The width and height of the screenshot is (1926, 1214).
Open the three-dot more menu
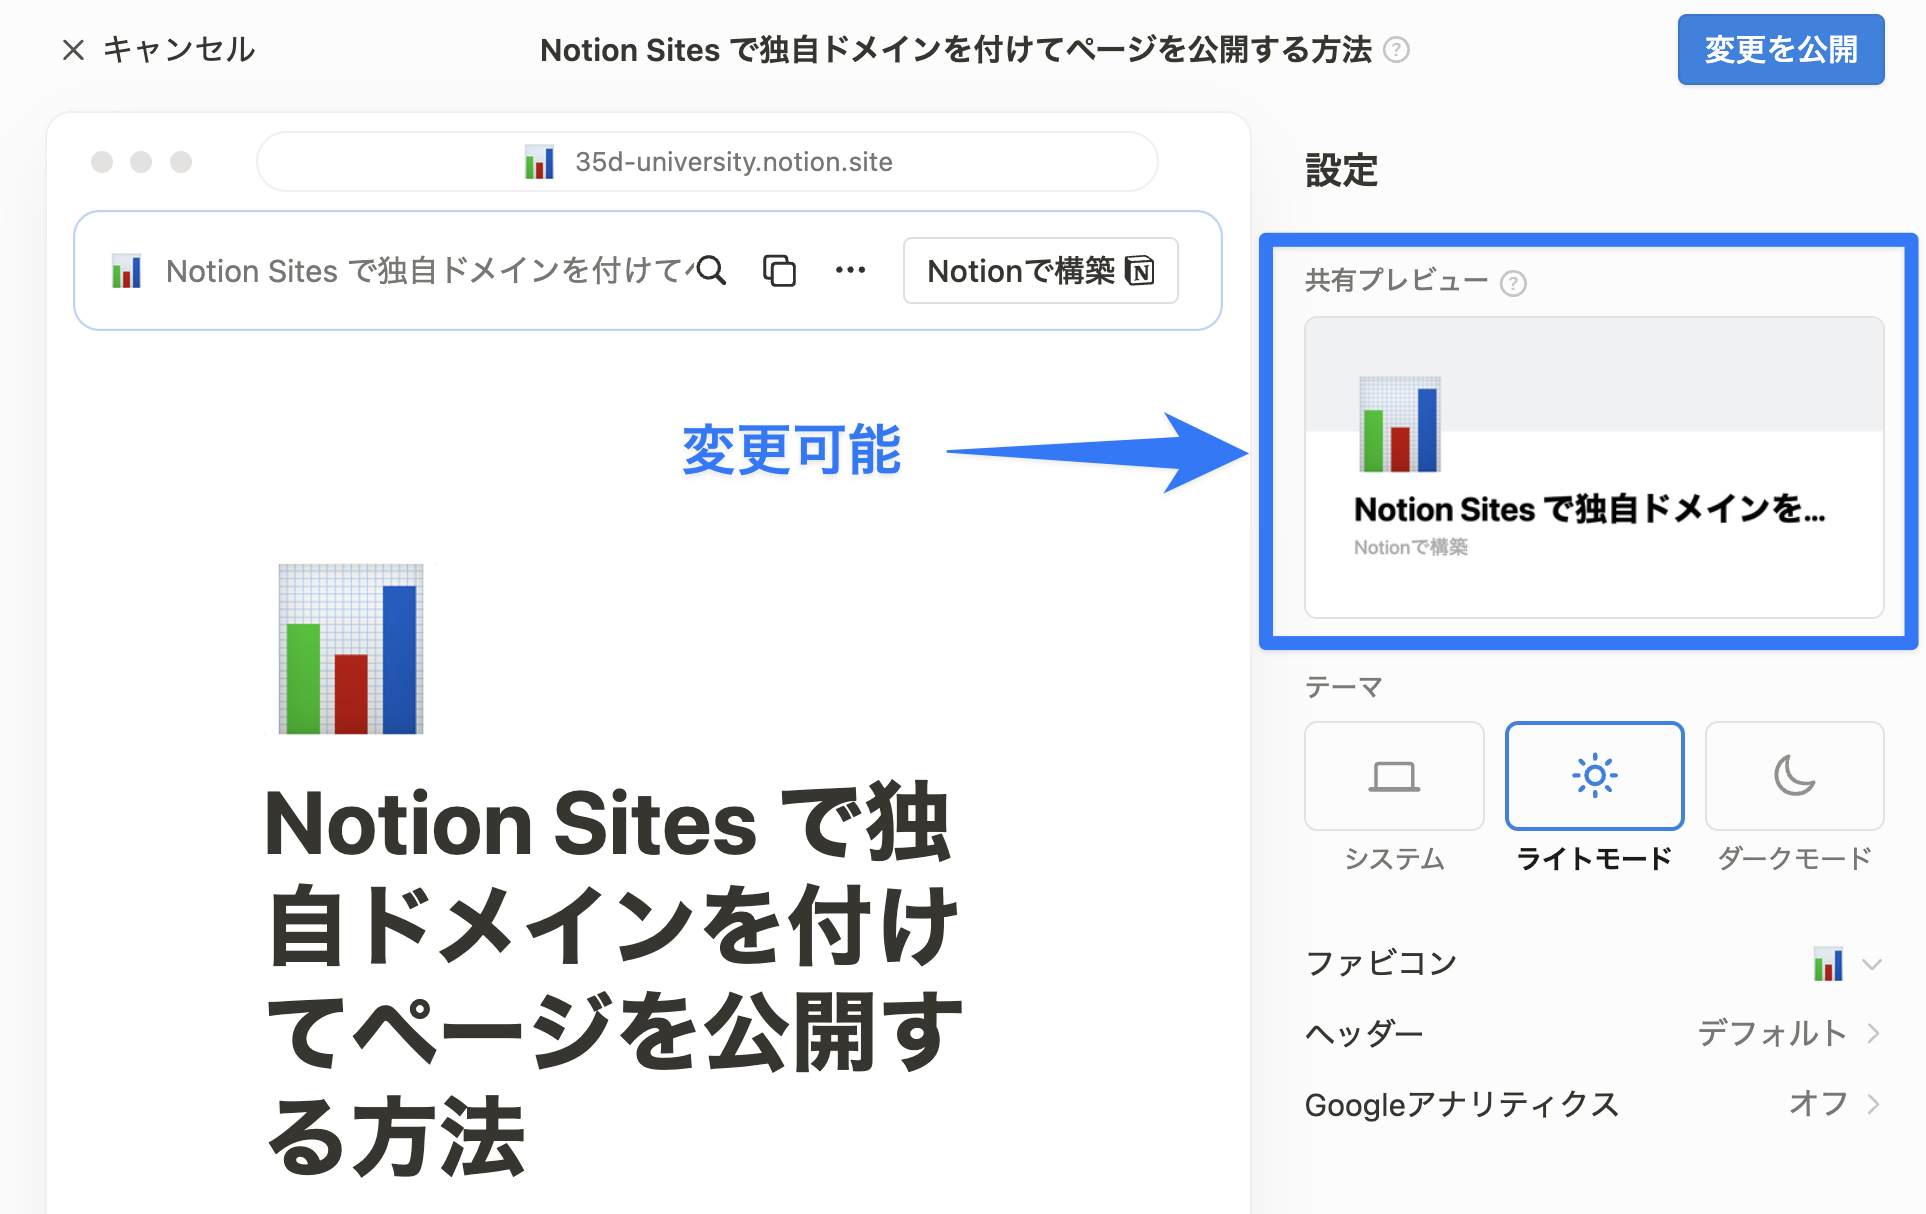click(x=851, y=270)
